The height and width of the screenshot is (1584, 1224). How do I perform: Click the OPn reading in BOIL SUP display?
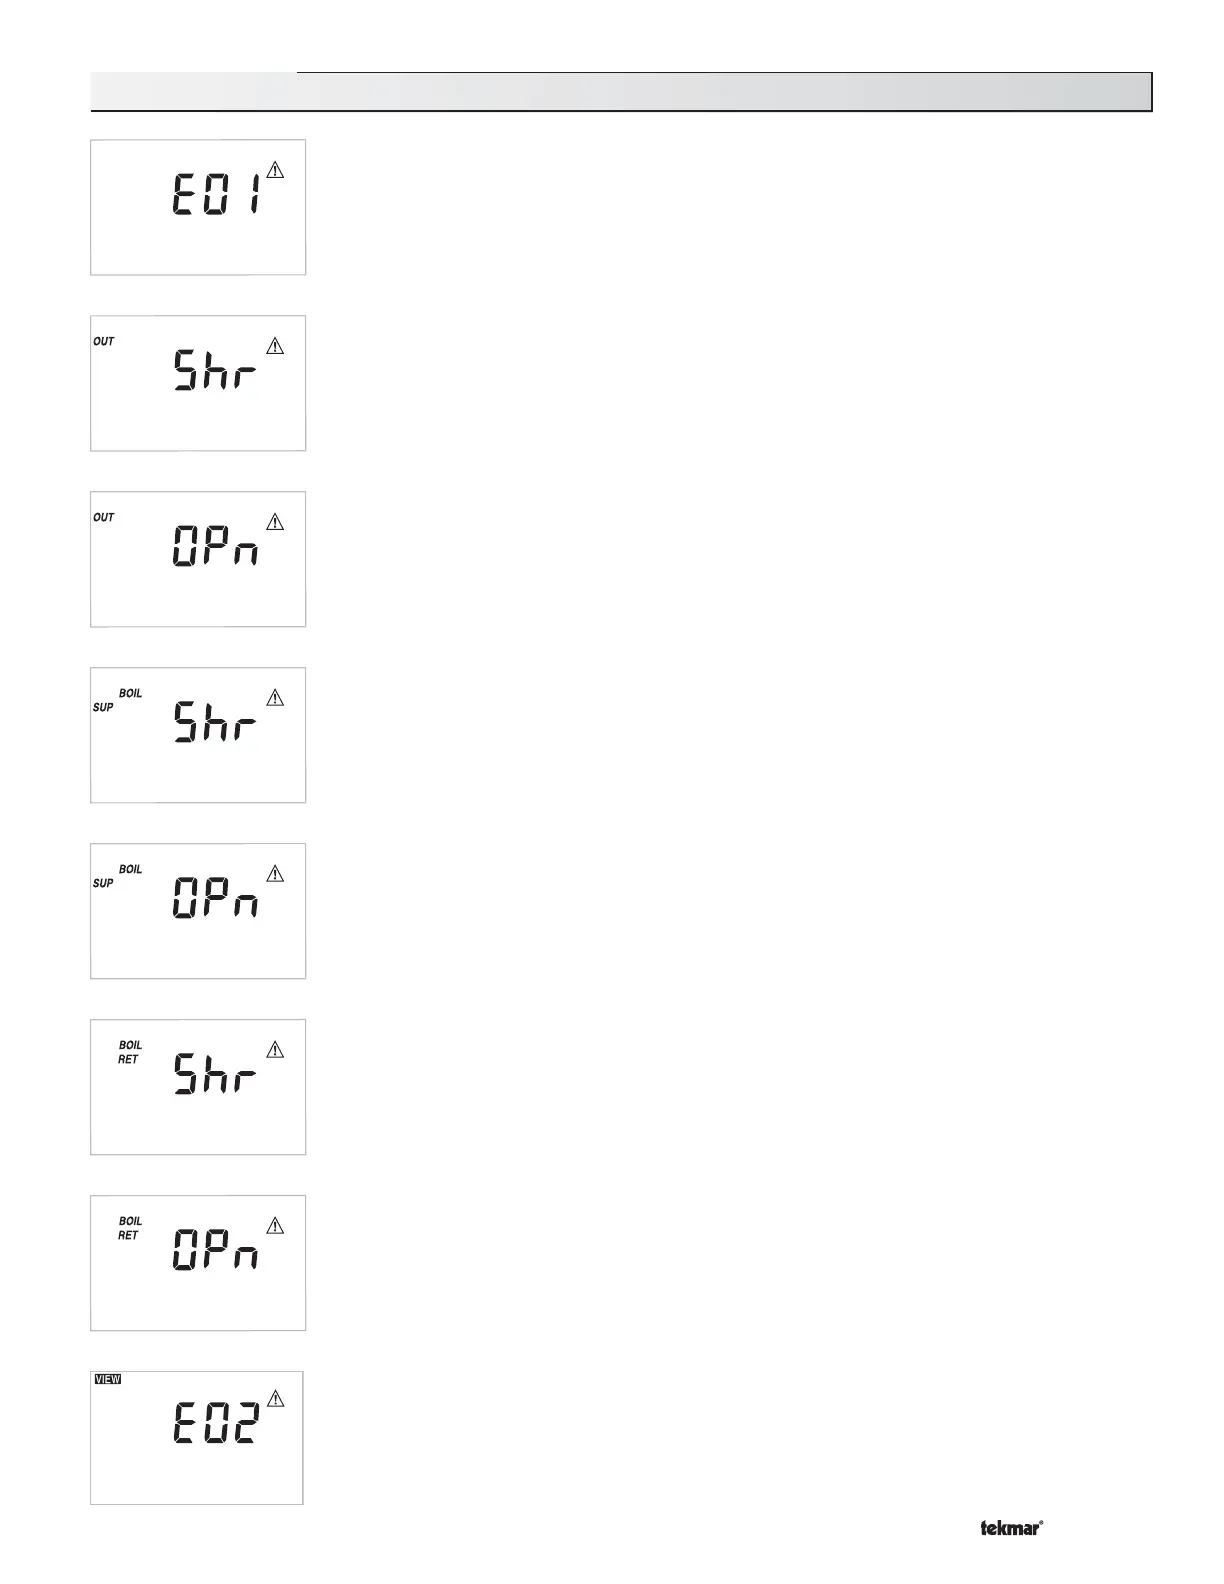pos(216,898)
